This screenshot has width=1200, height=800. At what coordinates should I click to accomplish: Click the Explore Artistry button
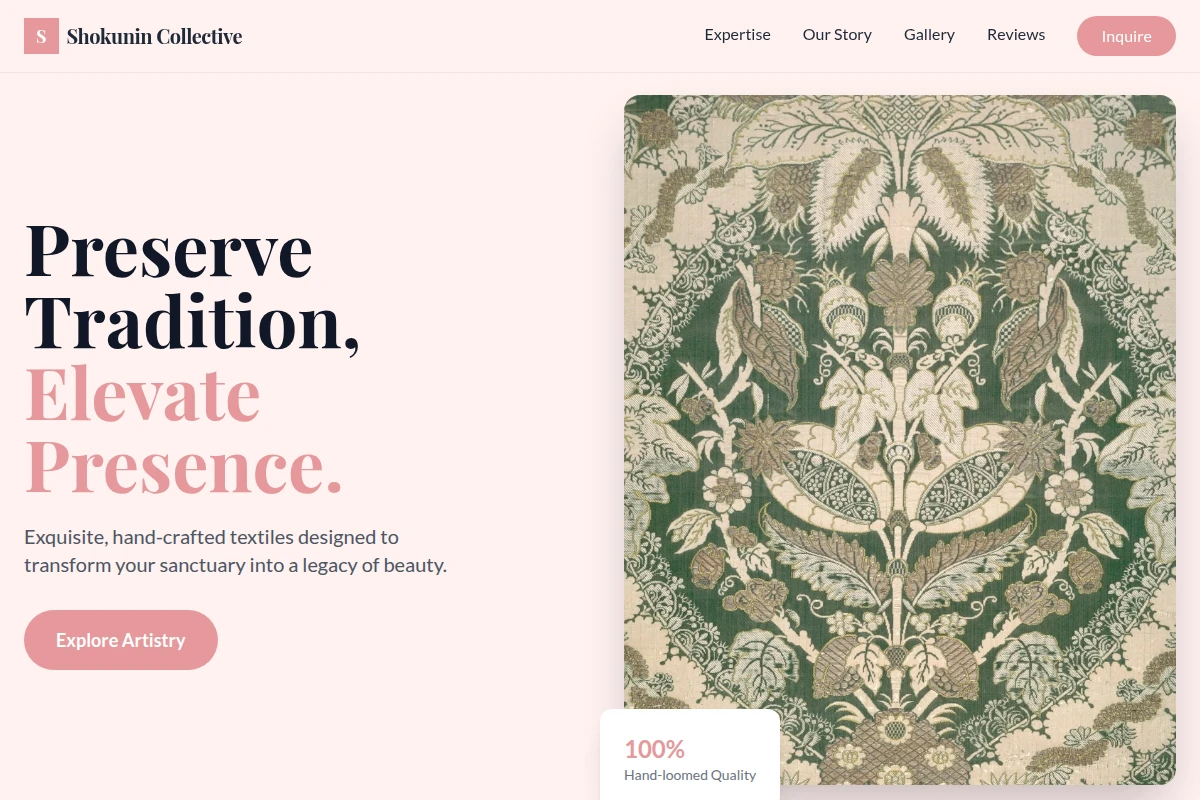[x=121, y=640]
